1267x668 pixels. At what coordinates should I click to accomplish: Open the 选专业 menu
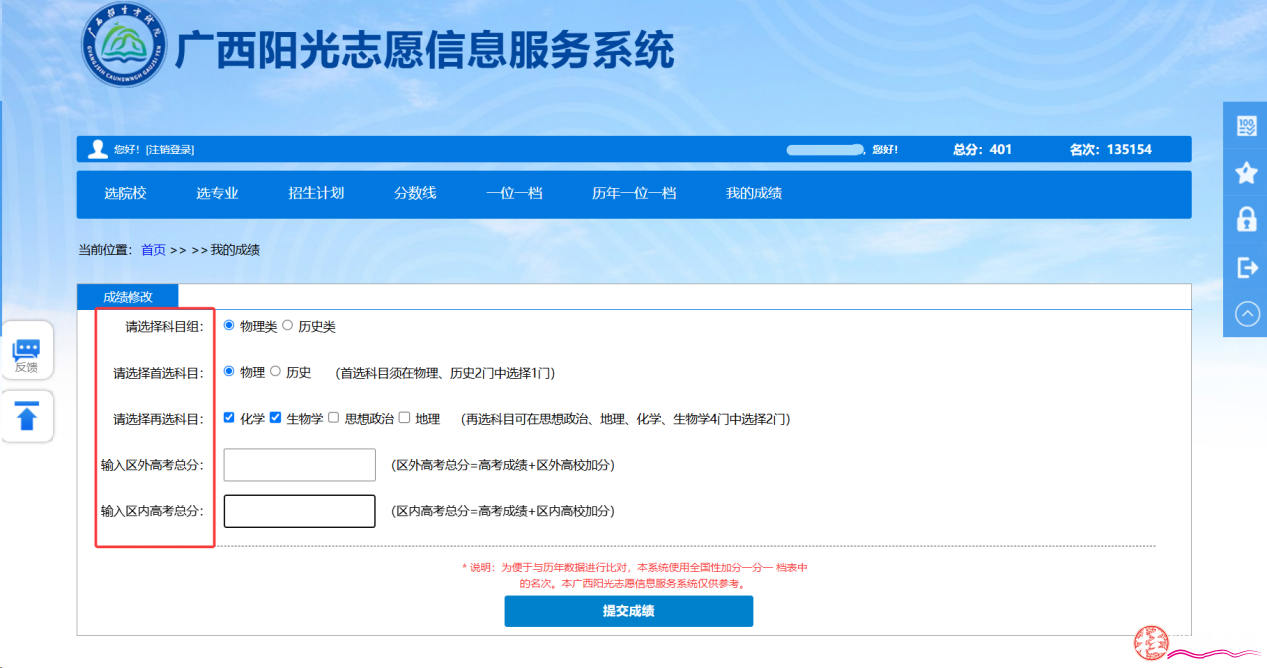point(217,193)
